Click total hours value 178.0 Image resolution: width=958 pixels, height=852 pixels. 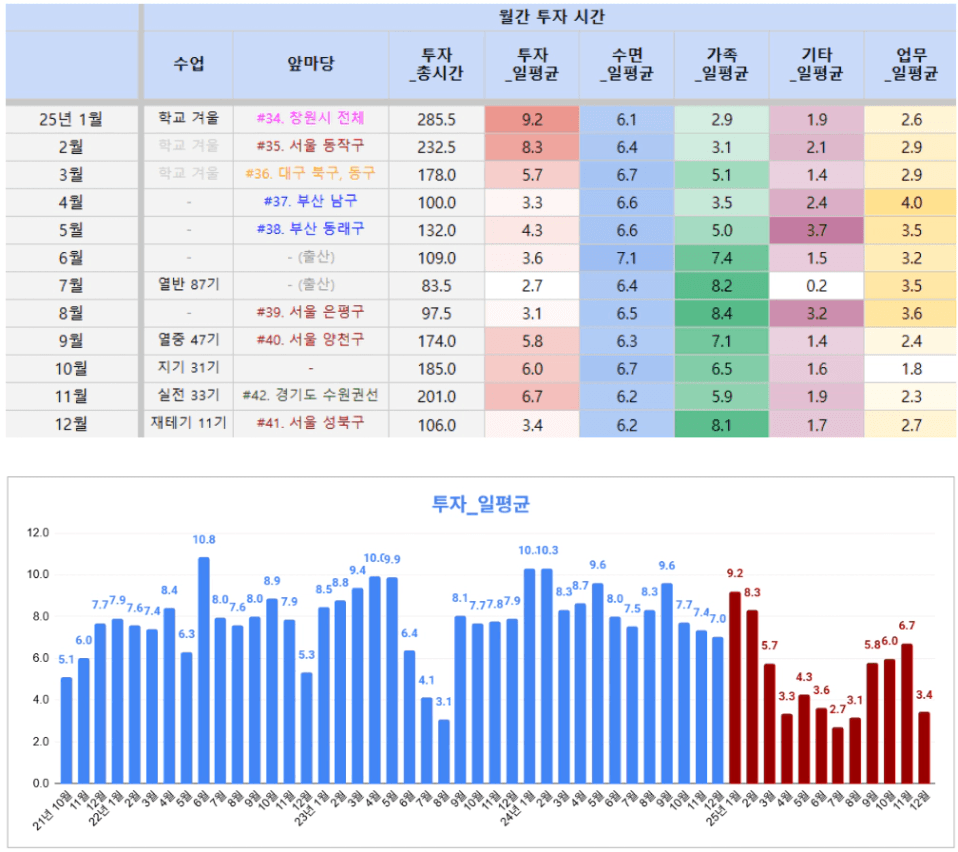click(x=436, y=175)
